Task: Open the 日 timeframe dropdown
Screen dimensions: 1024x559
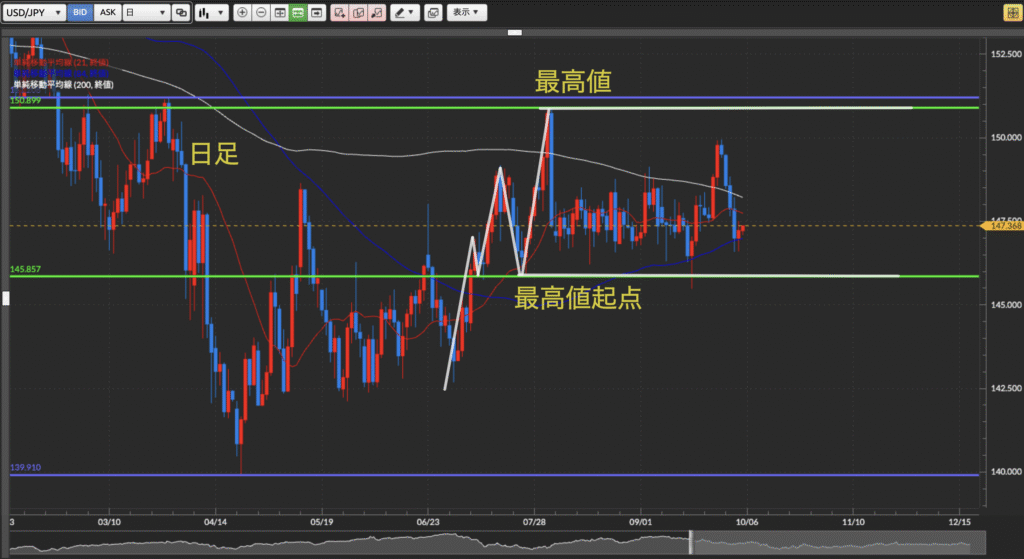Action: click(145, 13)
